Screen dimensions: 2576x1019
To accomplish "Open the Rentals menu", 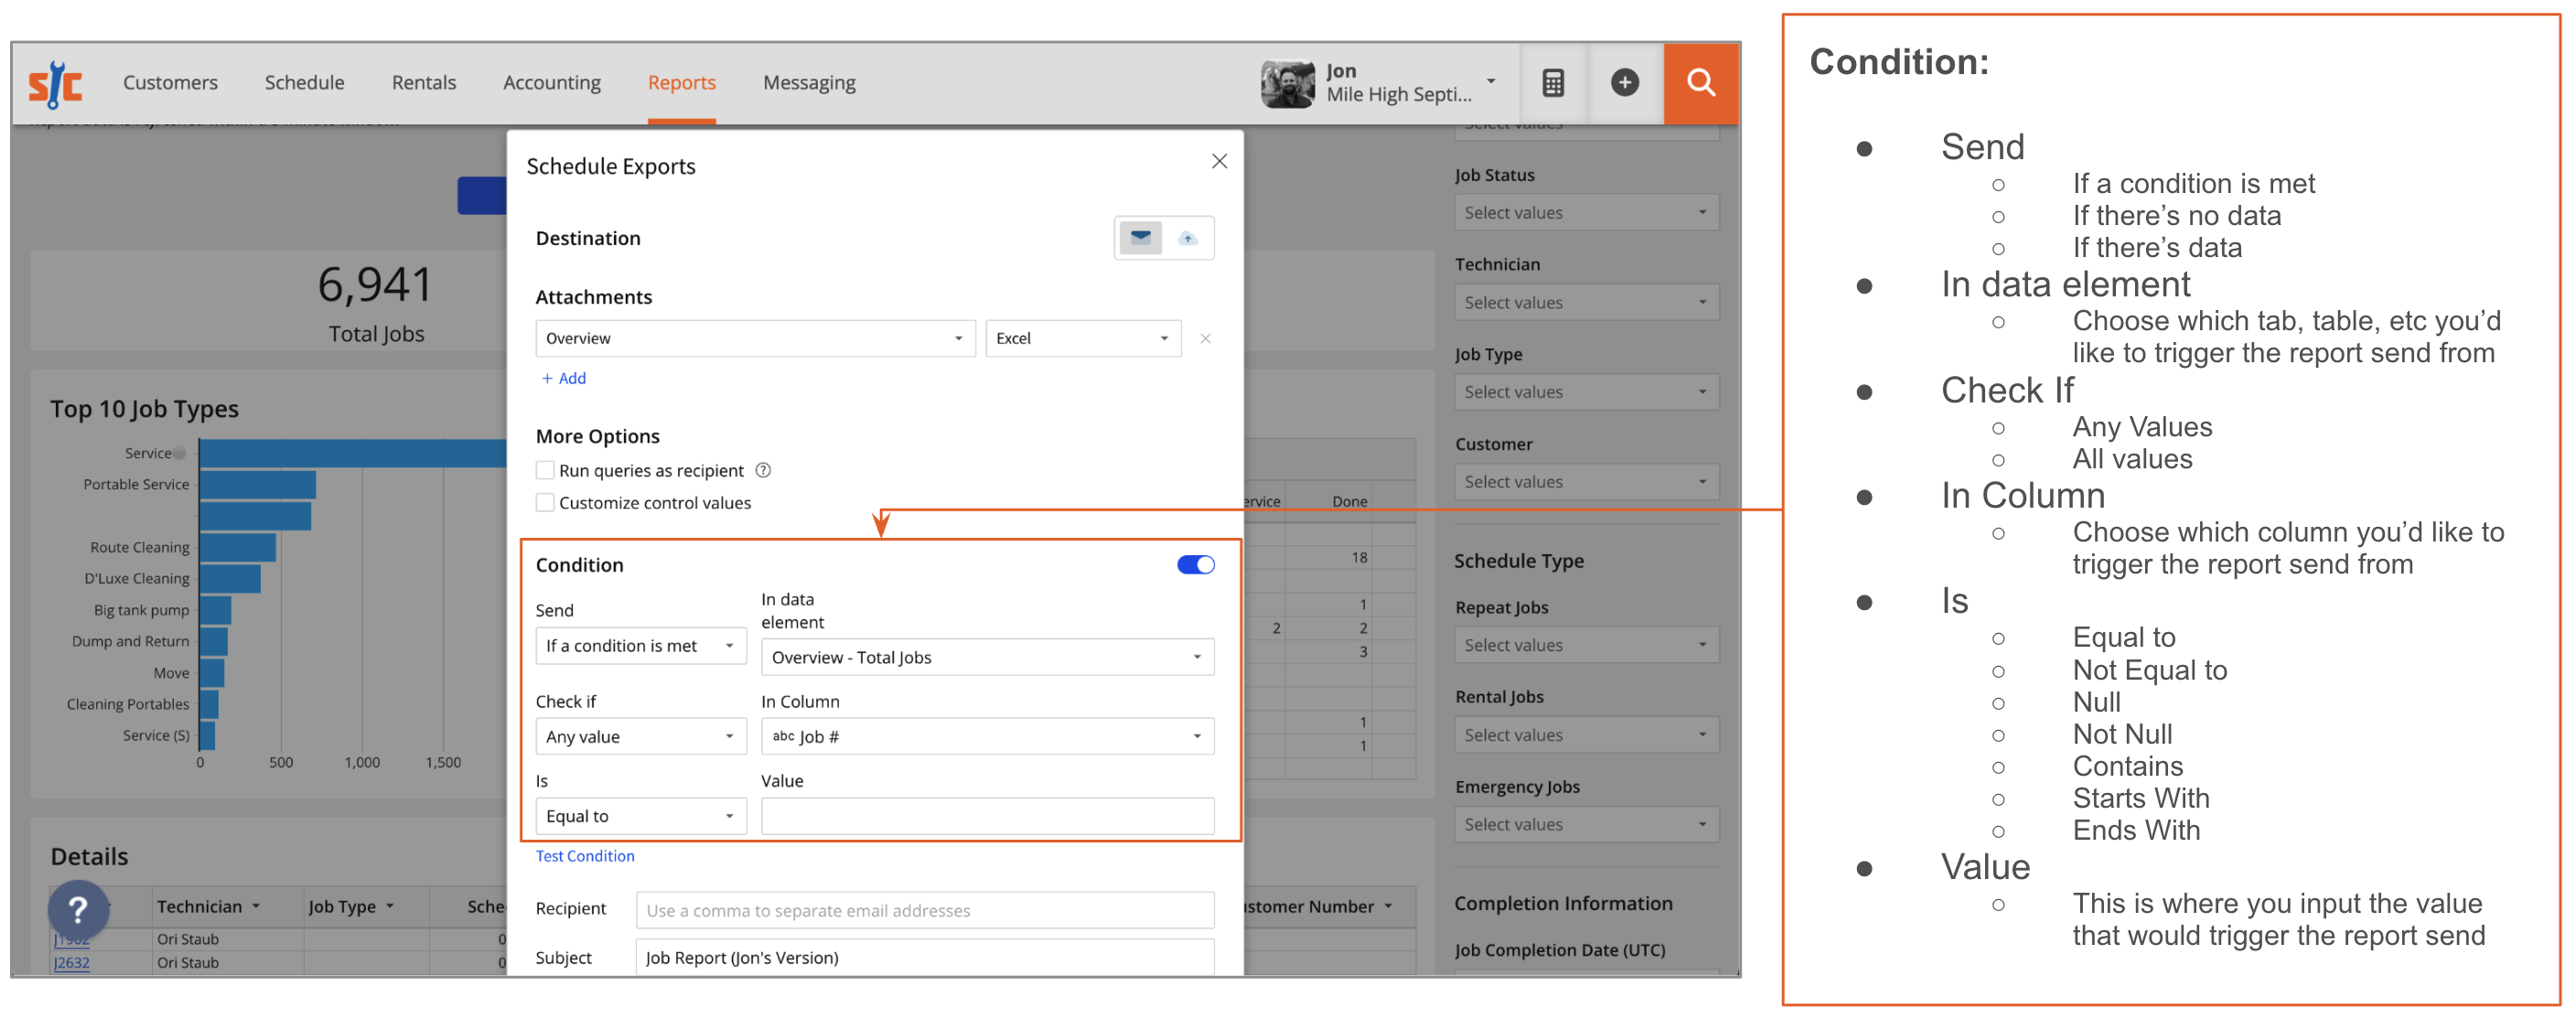I will 423,83.
